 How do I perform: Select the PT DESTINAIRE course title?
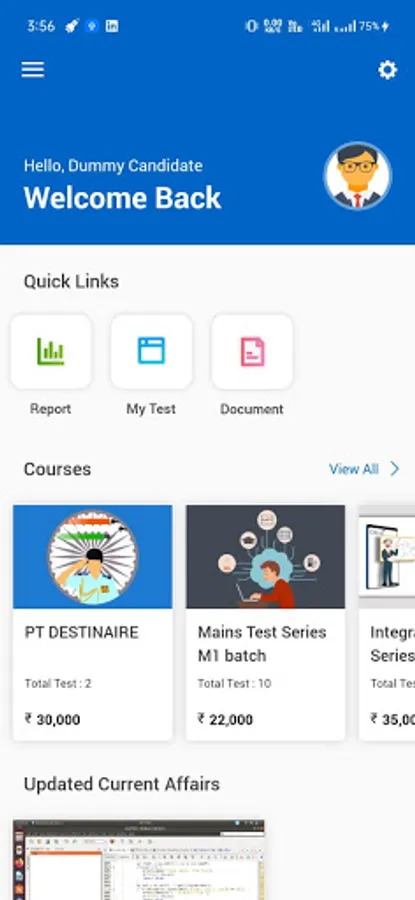82,632
